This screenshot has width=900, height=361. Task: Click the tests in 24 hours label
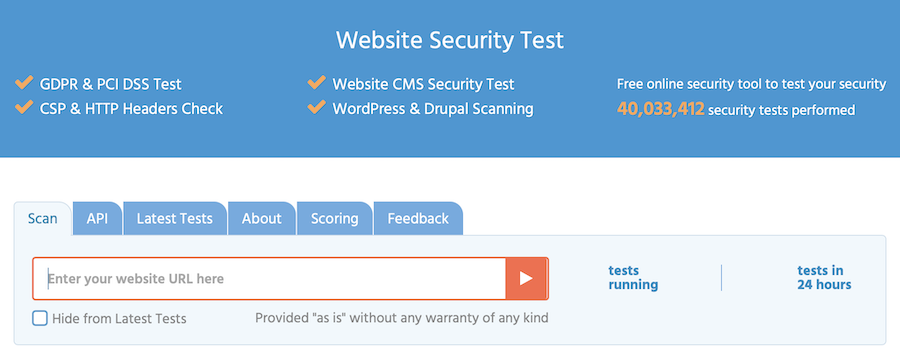824,278
